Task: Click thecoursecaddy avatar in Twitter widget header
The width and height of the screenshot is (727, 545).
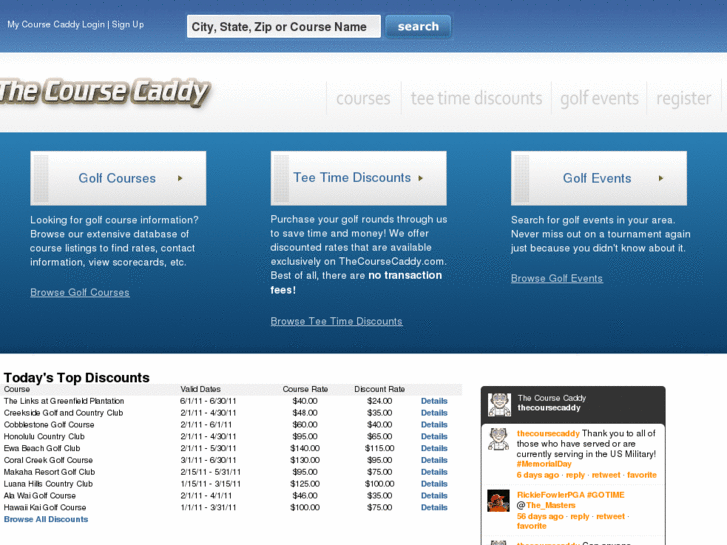Action: (x=499, y=404)
